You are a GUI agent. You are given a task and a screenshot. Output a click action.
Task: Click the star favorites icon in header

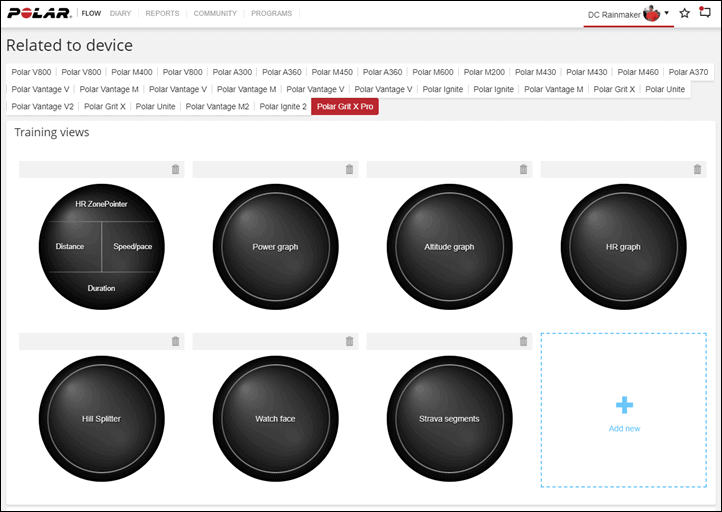point(684,13)
